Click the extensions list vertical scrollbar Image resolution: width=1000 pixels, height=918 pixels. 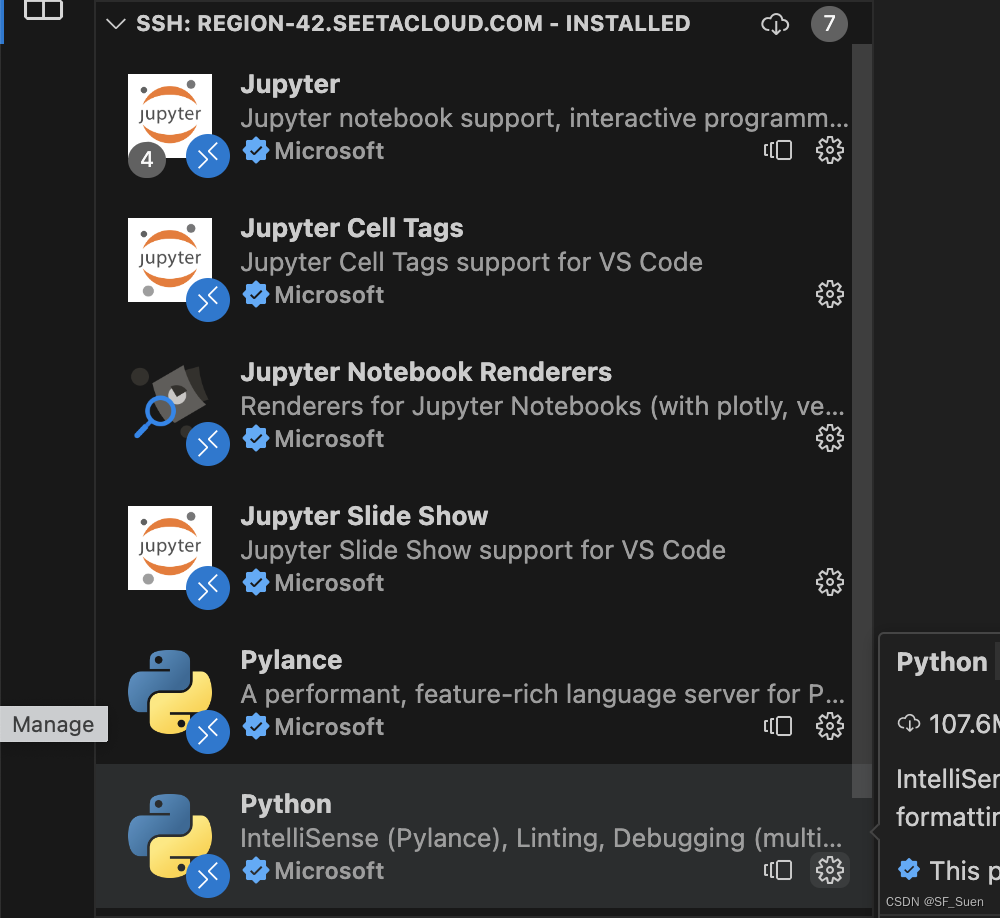click(x=862, y=421)
